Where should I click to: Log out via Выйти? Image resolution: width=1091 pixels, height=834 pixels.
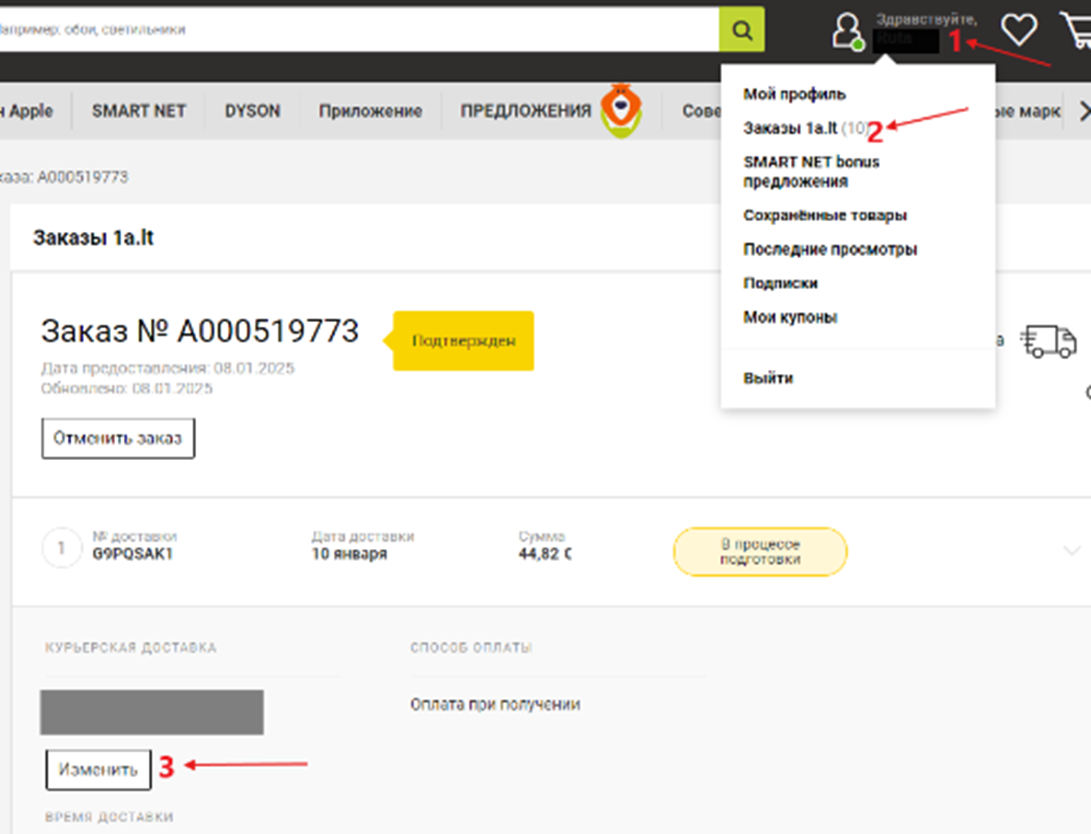pos(768,378)
